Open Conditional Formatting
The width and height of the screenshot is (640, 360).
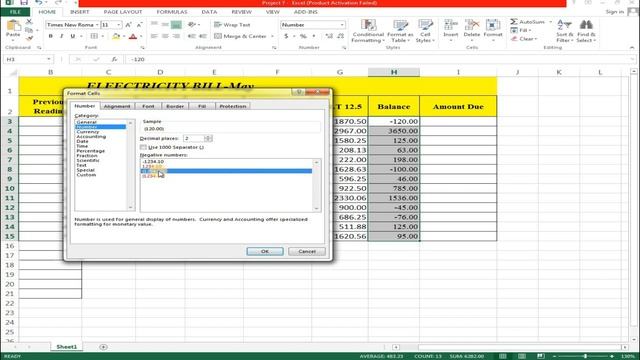tap(368, 31)
